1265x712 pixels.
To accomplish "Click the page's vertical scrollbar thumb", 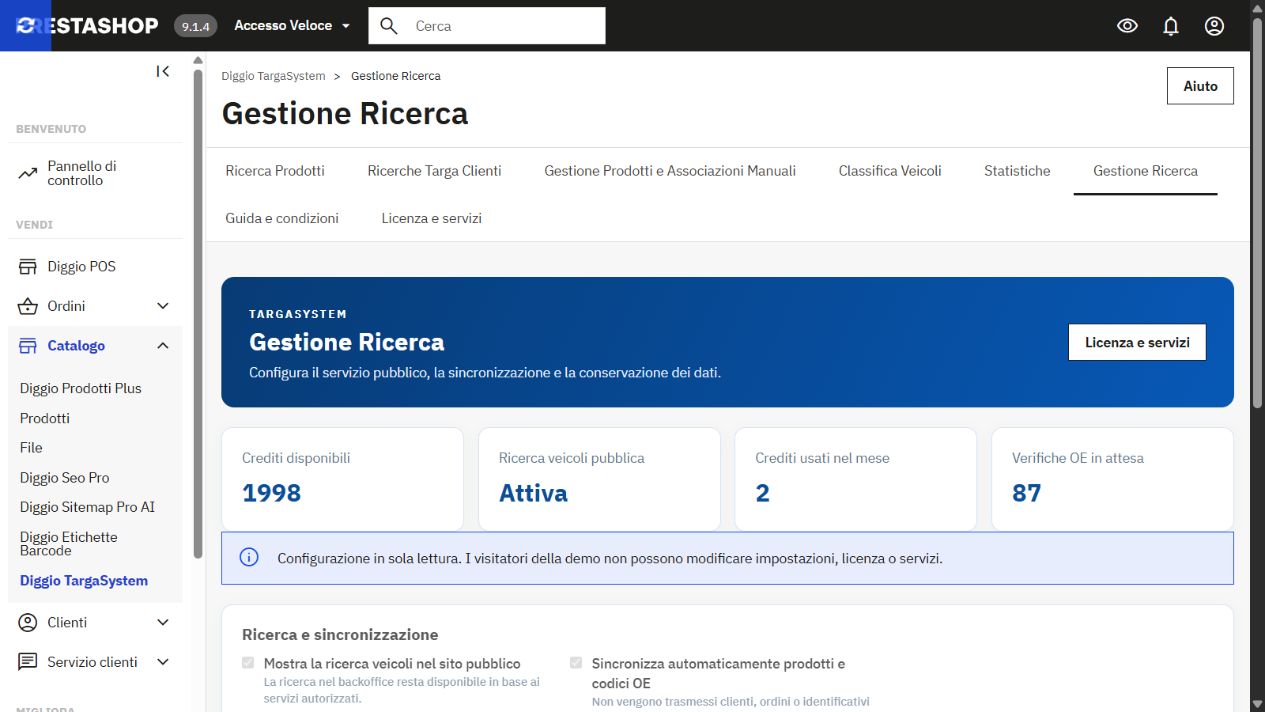I will 1257,212.
